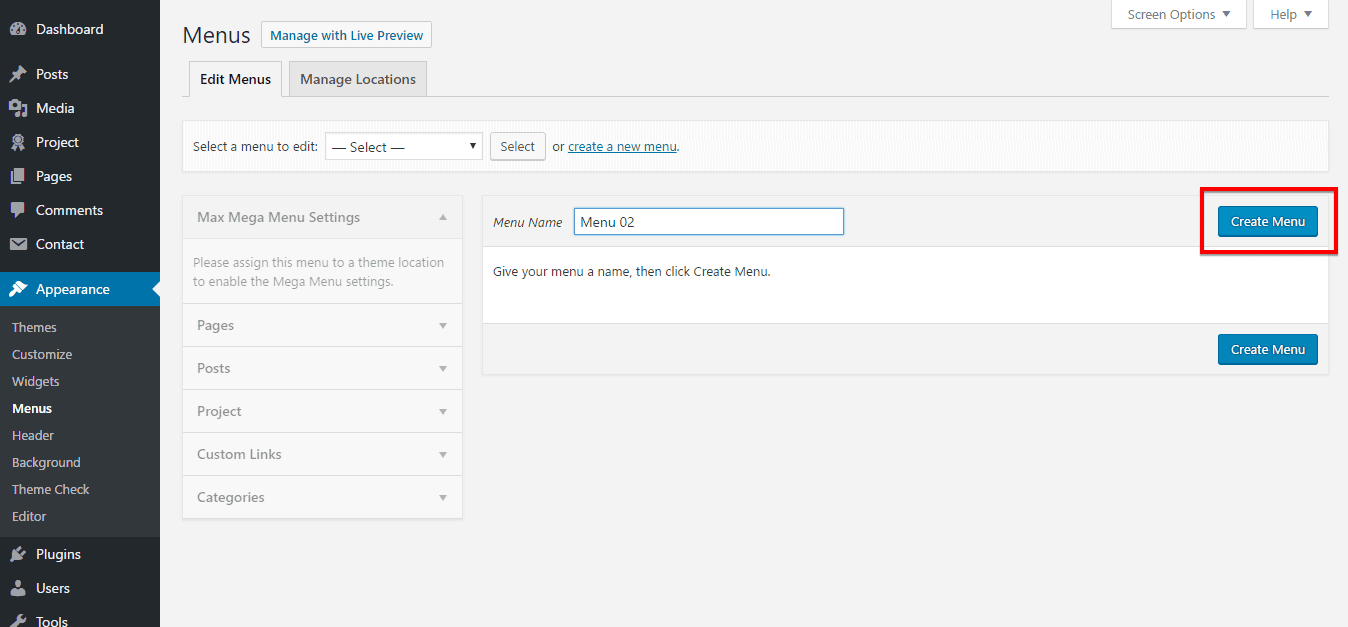Screen dimensions: 1348x627
Task: Expand the Custom Links section
Action: coord(321,453)
